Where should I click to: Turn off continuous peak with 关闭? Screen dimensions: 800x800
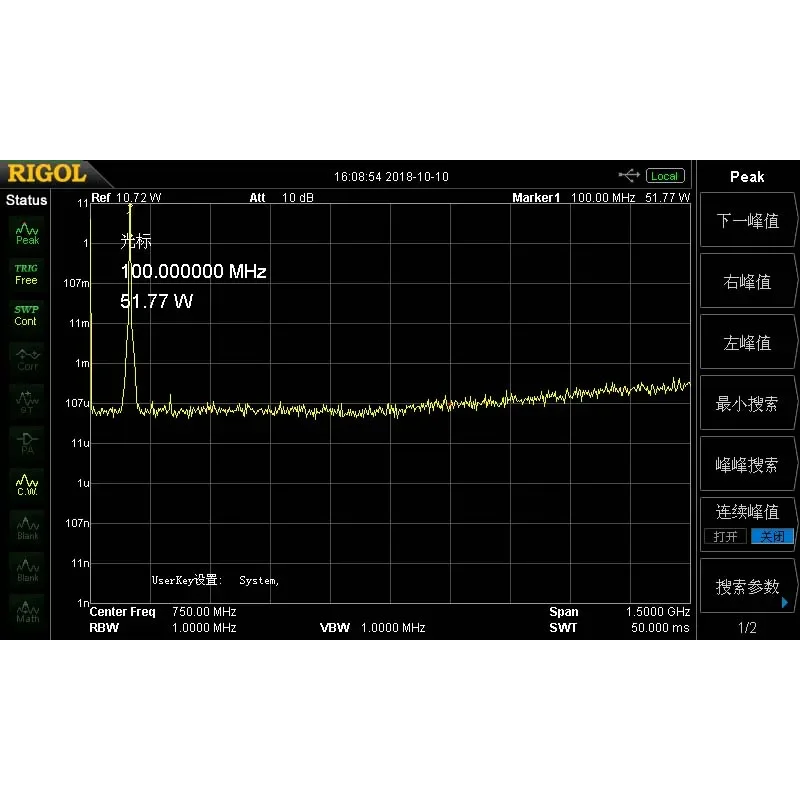pyautogui.click(x=772, y=536)
